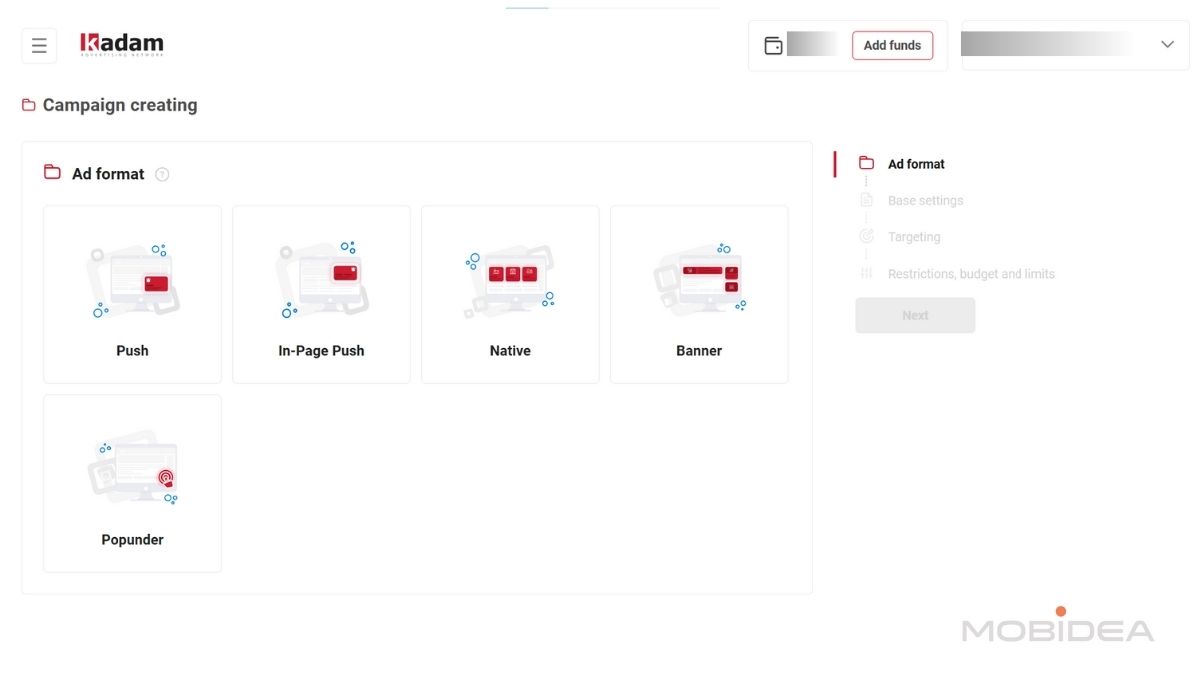Select the Popunder ad format illustration
The width and height of the screenshot is (1200, 700).
[132, 470]
